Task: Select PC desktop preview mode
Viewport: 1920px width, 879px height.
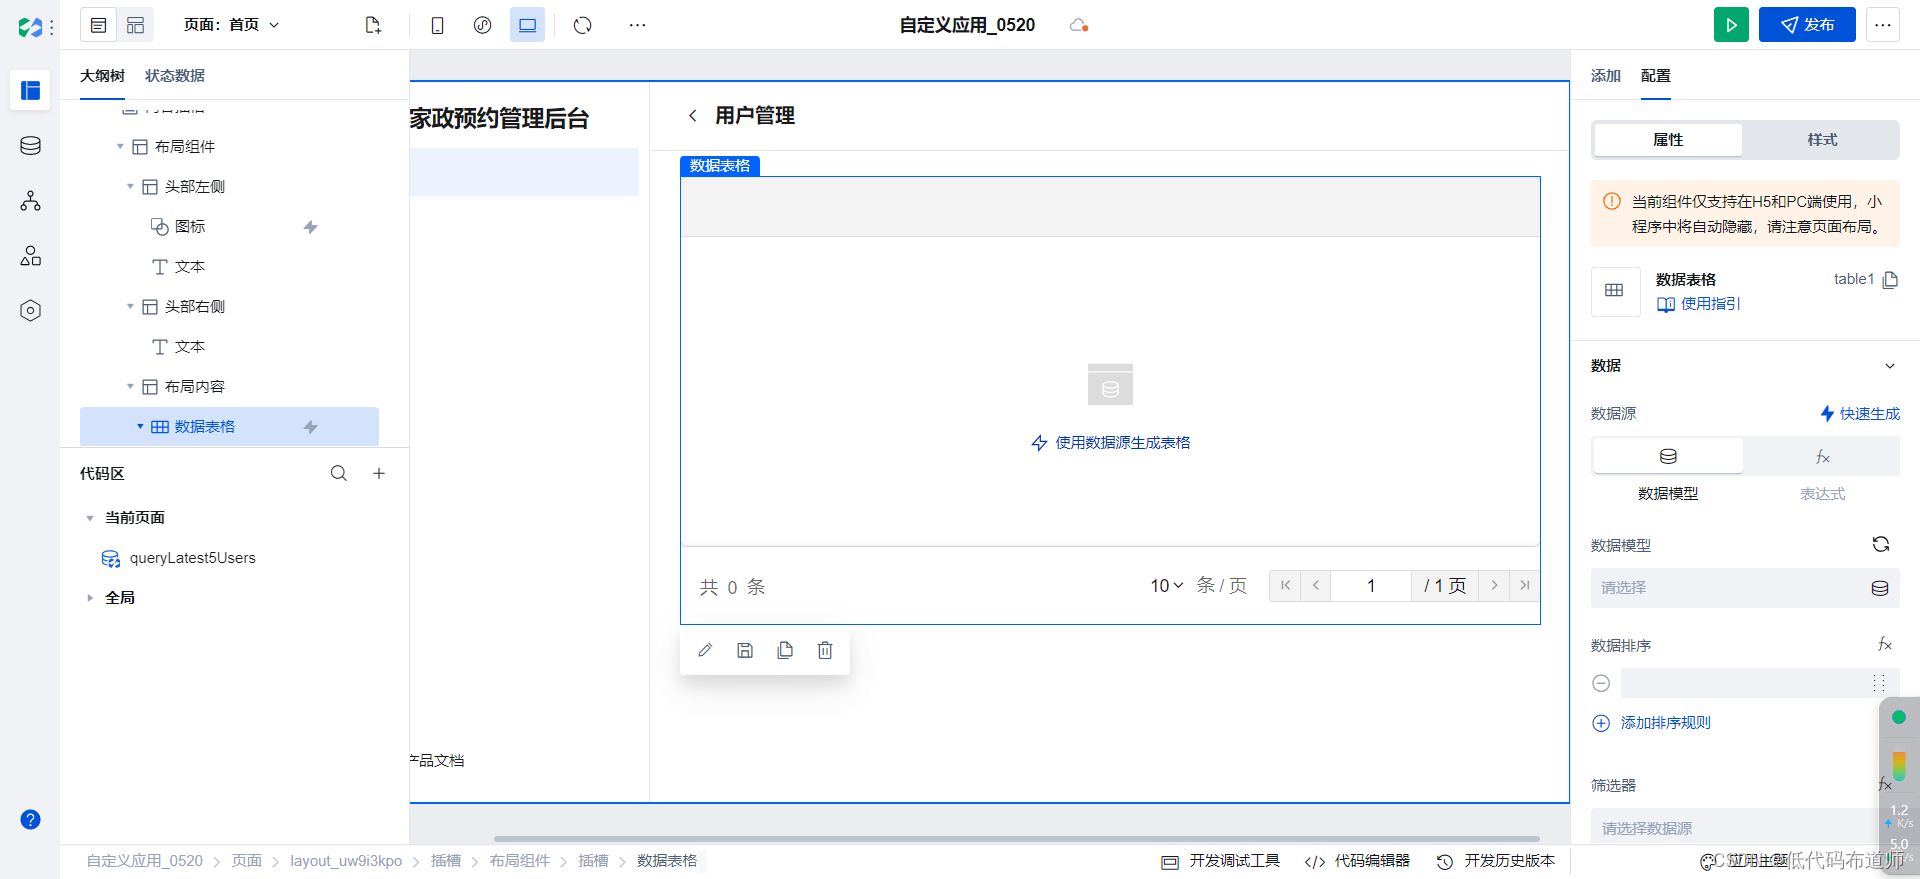Action: tap(527, 25)
